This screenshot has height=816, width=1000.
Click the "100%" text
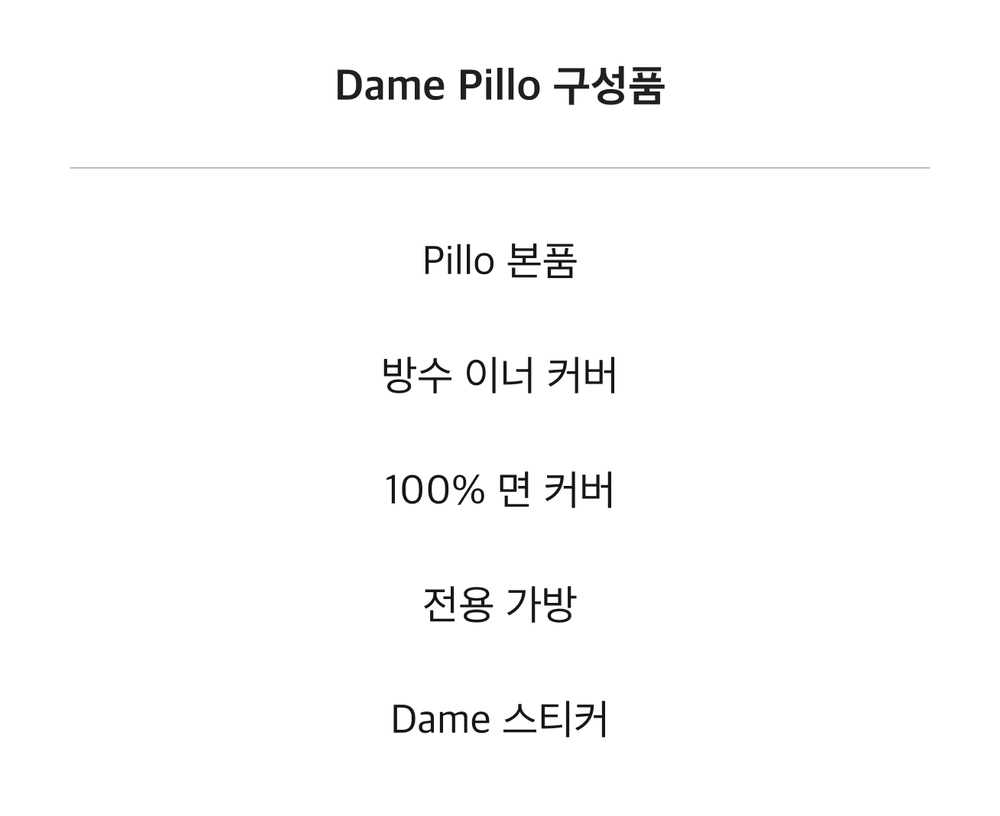(434, 491)
